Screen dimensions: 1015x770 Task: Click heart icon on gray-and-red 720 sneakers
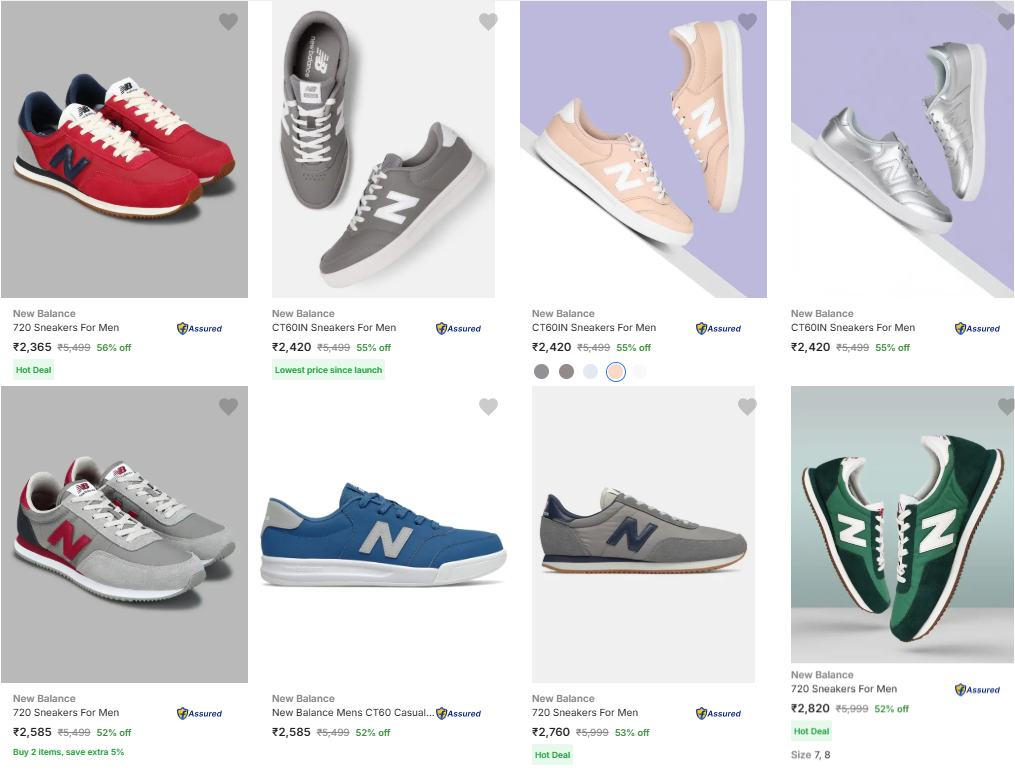point(229,407)
